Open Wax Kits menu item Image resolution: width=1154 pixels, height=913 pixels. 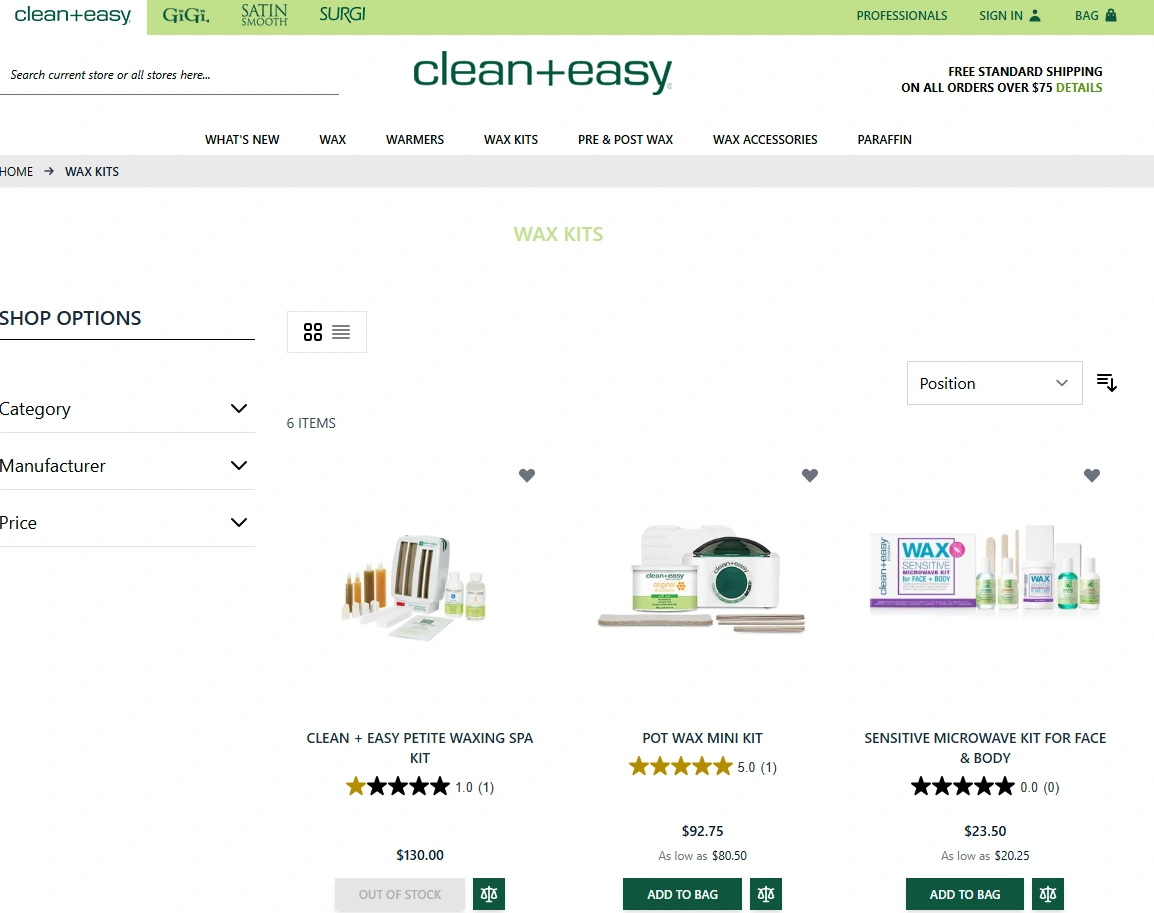click(511, 139)
